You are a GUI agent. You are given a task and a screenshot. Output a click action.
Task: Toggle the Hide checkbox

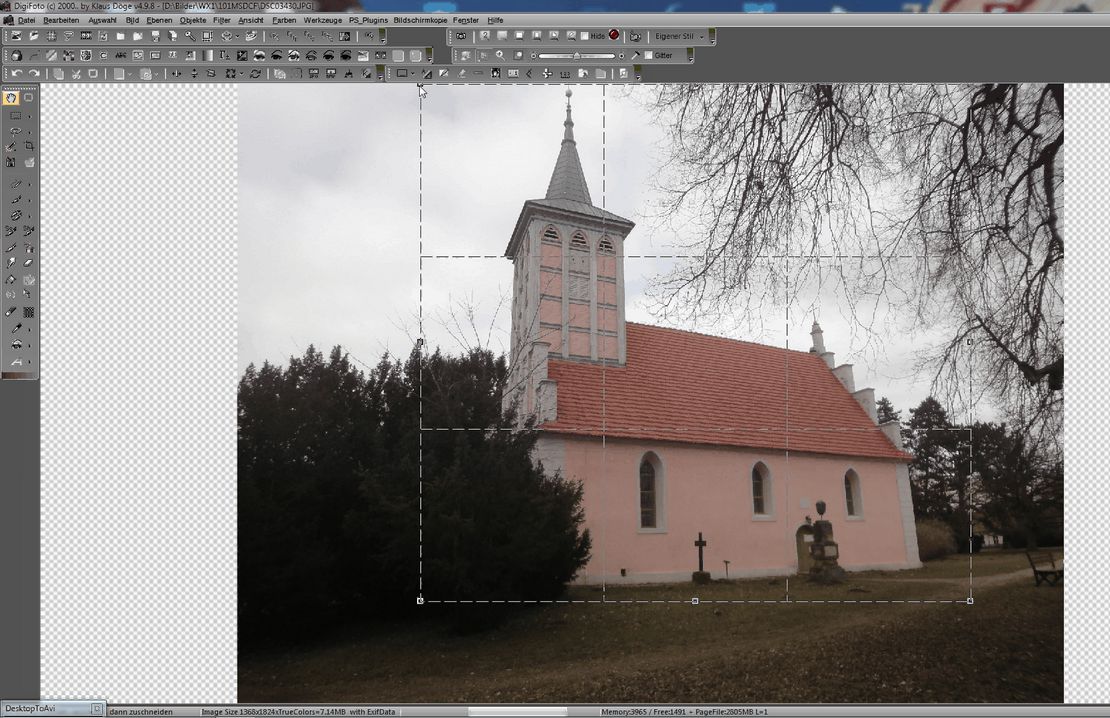[x=585, y=36]
